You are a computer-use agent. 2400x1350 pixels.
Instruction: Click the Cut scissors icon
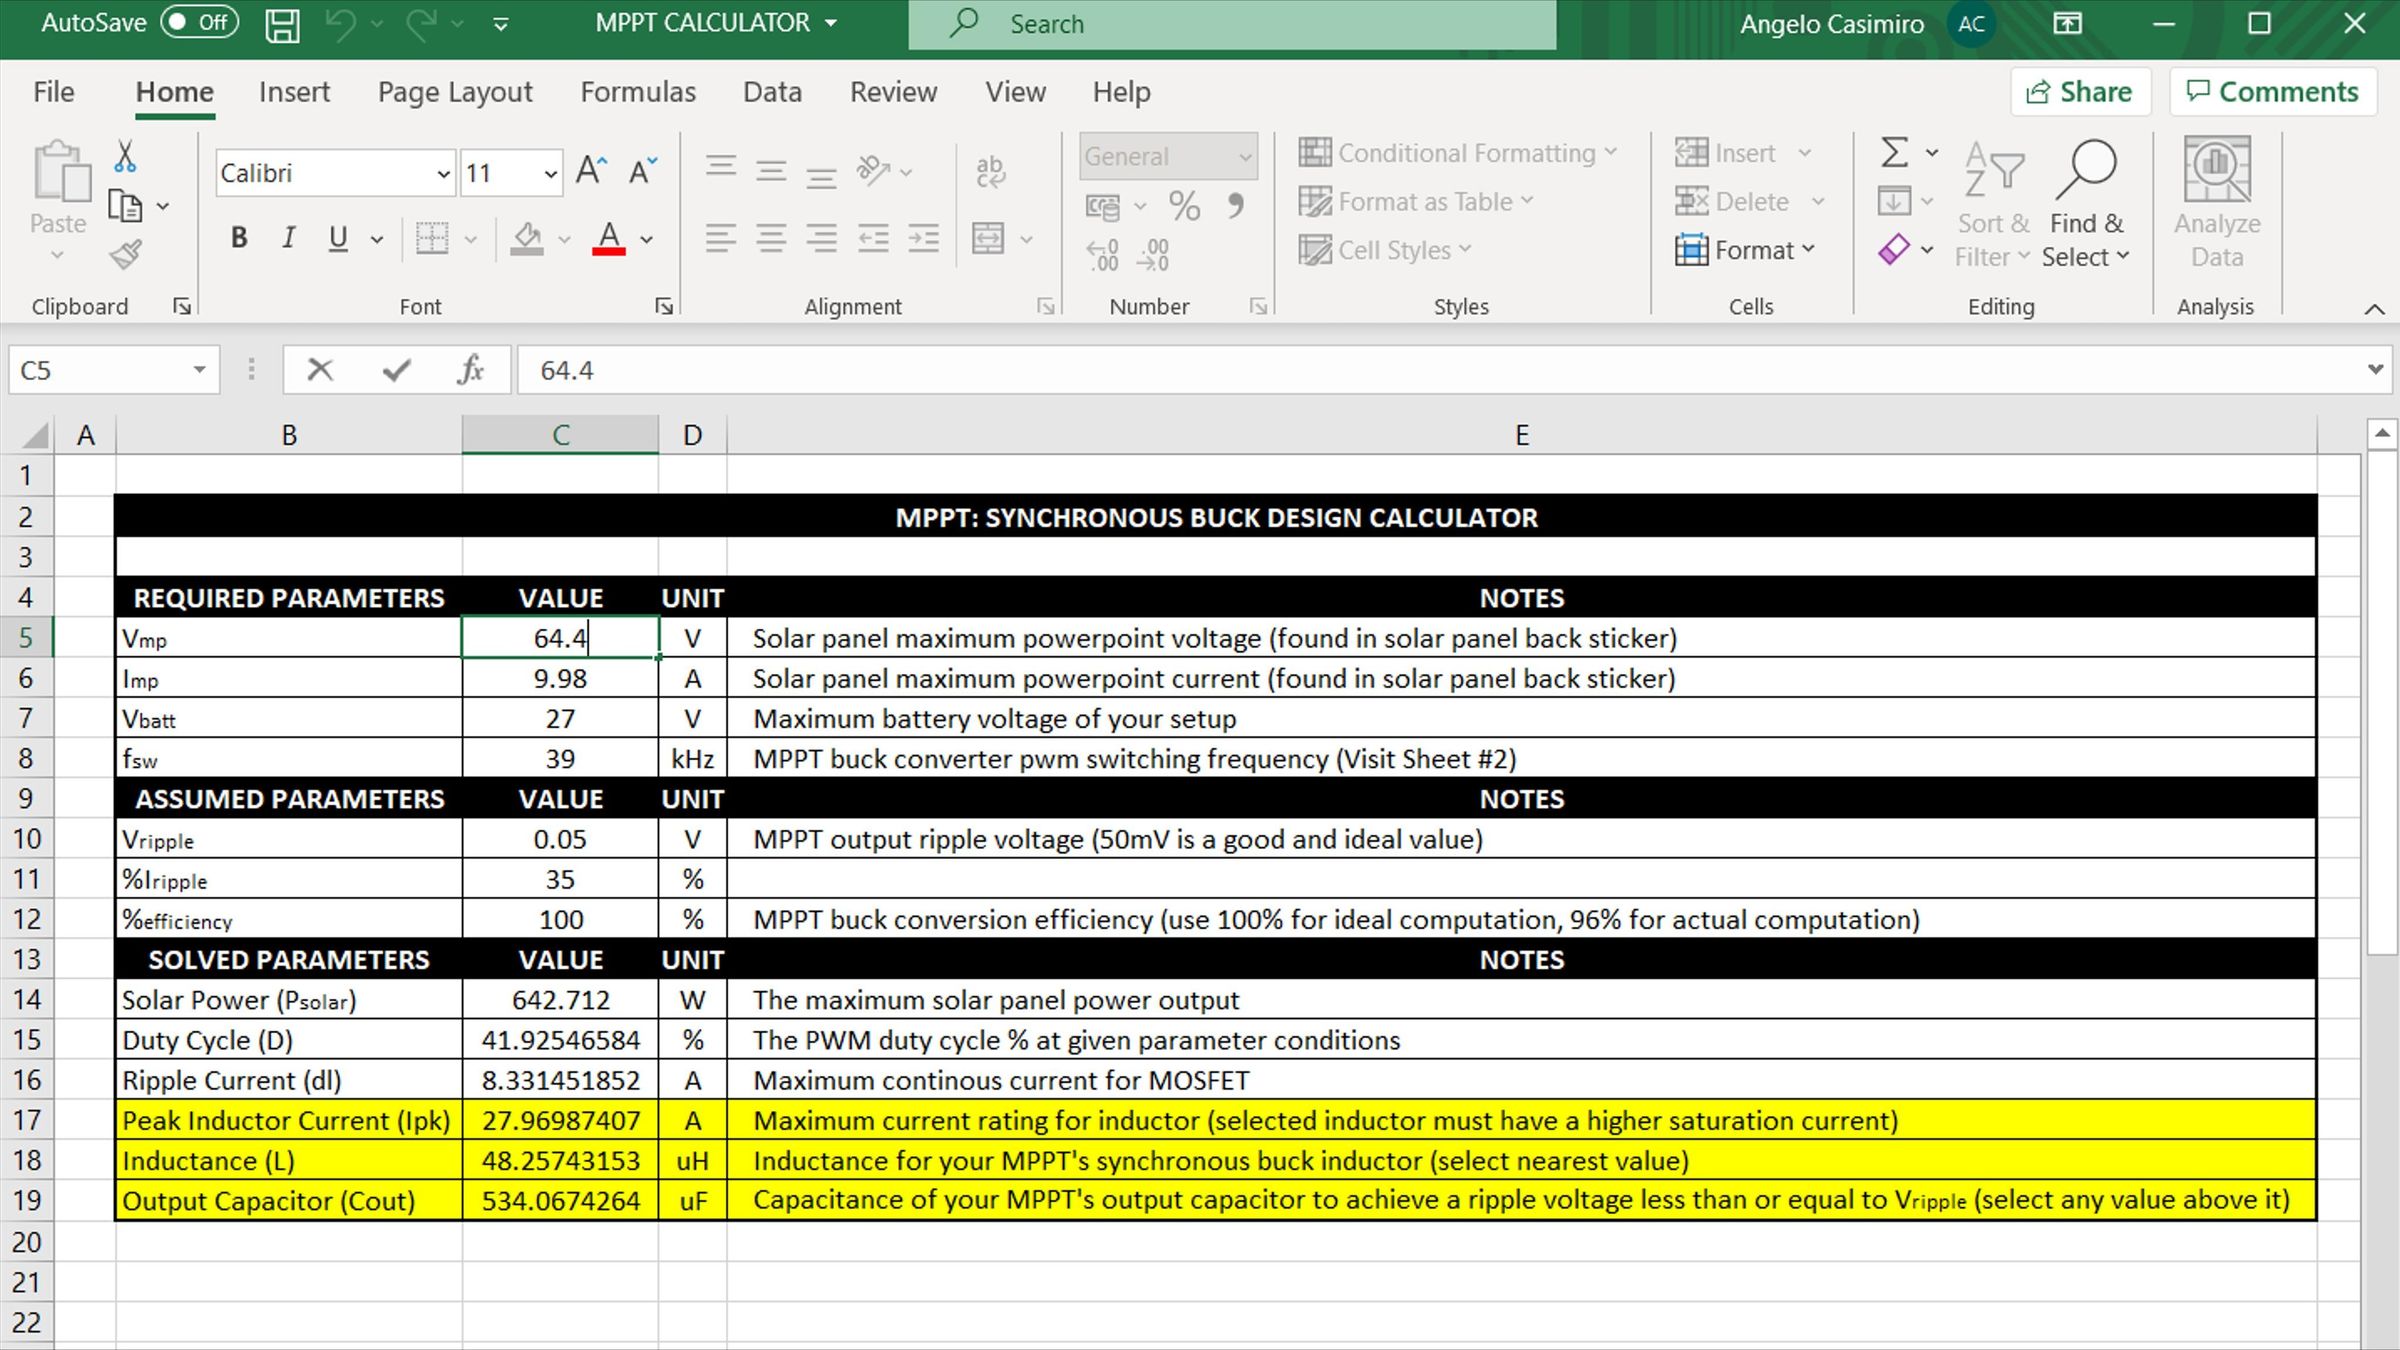coord(125,157)
